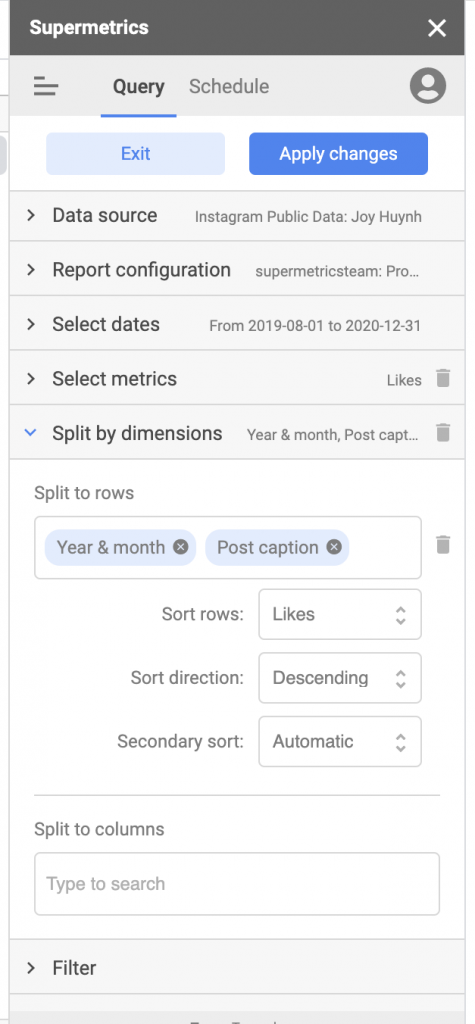Click 'From 2019-08-01 to 2020-12-31' text
The width and height of the screenshot is (475, 1024).
pos(315,326)
